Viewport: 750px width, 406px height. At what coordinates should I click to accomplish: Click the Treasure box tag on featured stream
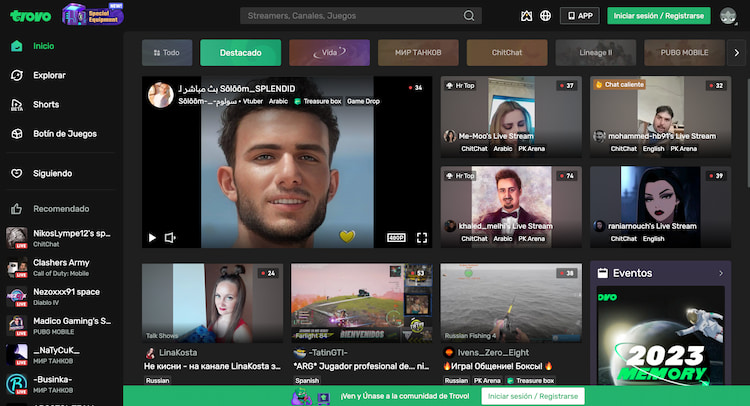(318, 101)
